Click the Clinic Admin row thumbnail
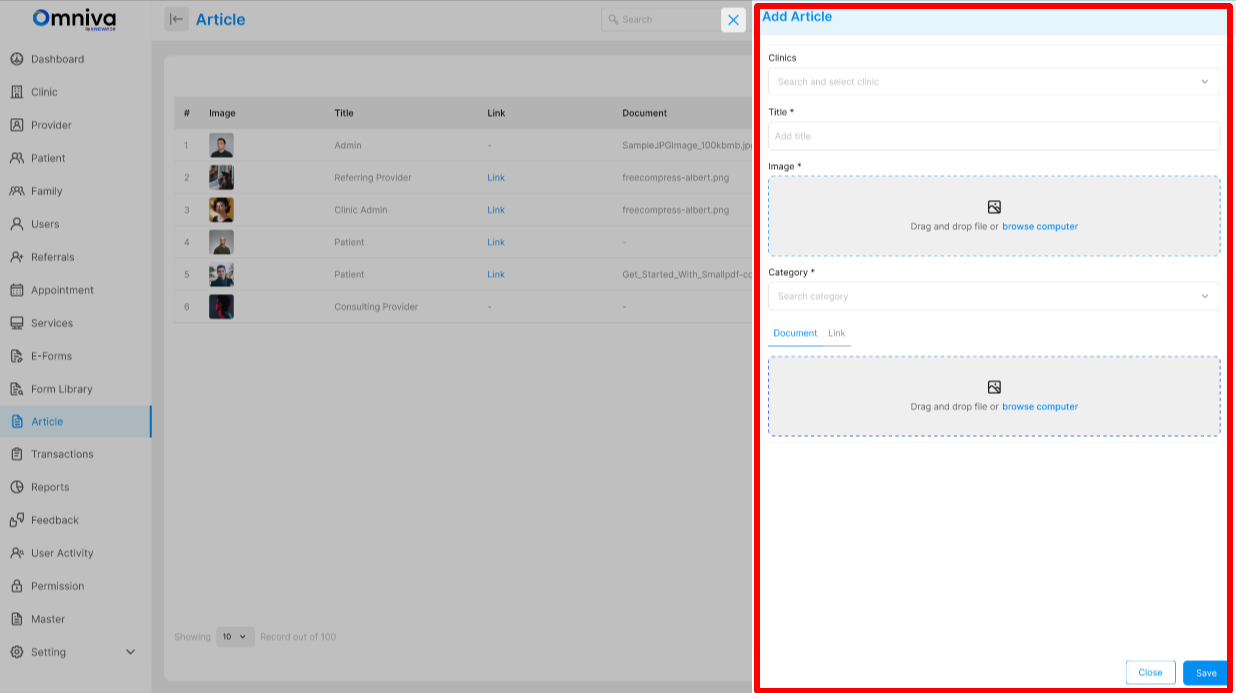The width and height of the screenshot is (1236, 693). 221,210
